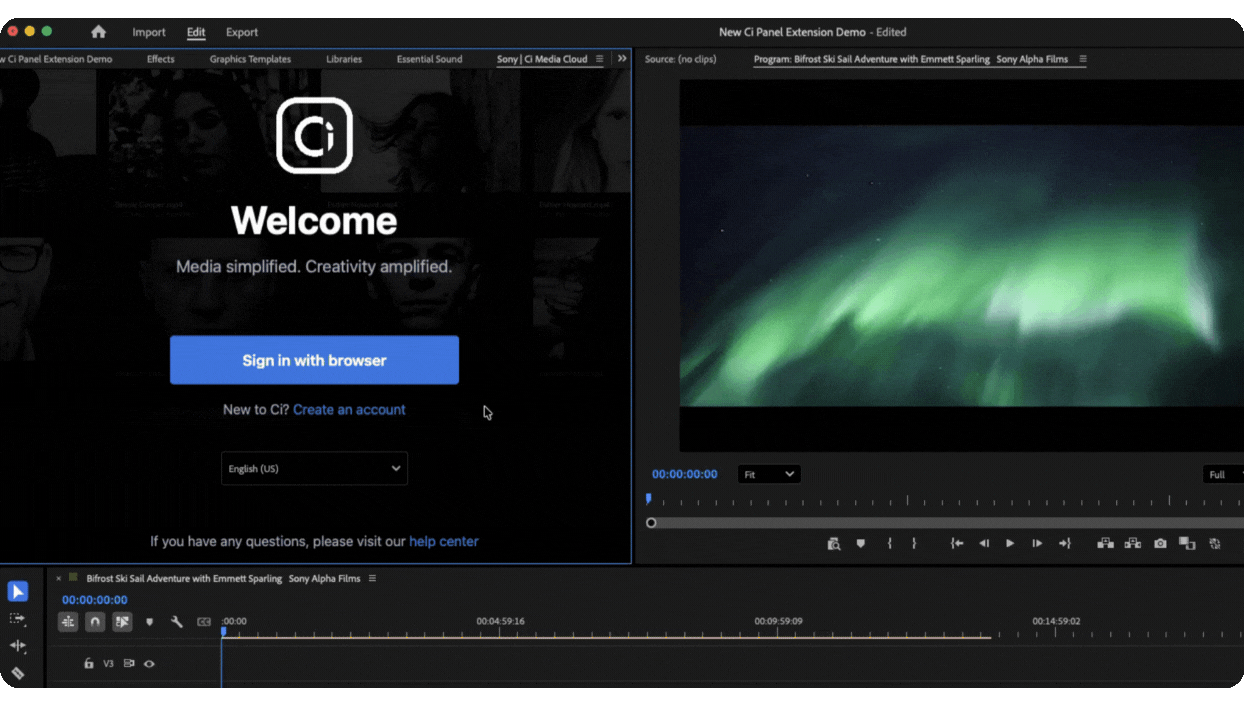Click the Lift button
This screenshot has width=1244, height=706.
(1105, 543)
